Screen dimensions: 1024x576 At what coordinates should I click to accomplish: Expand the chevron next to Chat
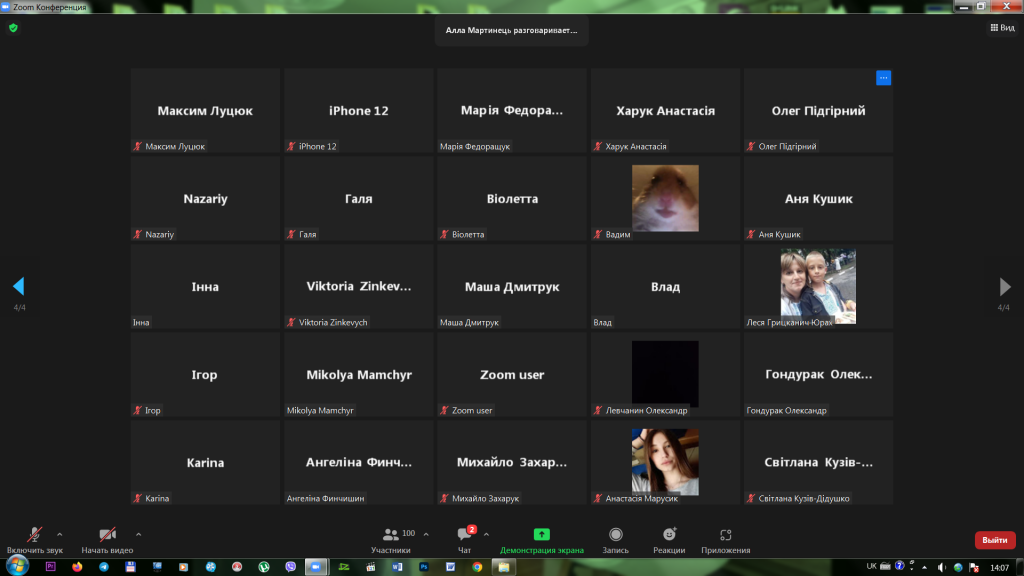487,534
